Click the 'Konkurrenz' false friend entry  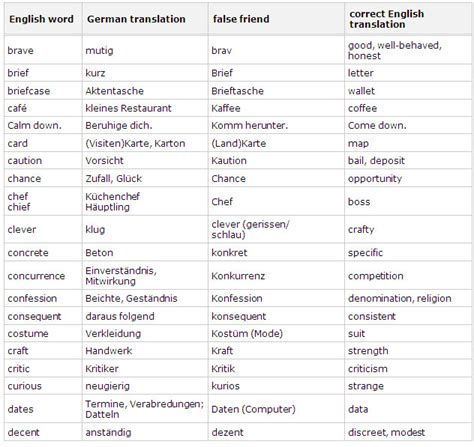click(x=238, y=276)
